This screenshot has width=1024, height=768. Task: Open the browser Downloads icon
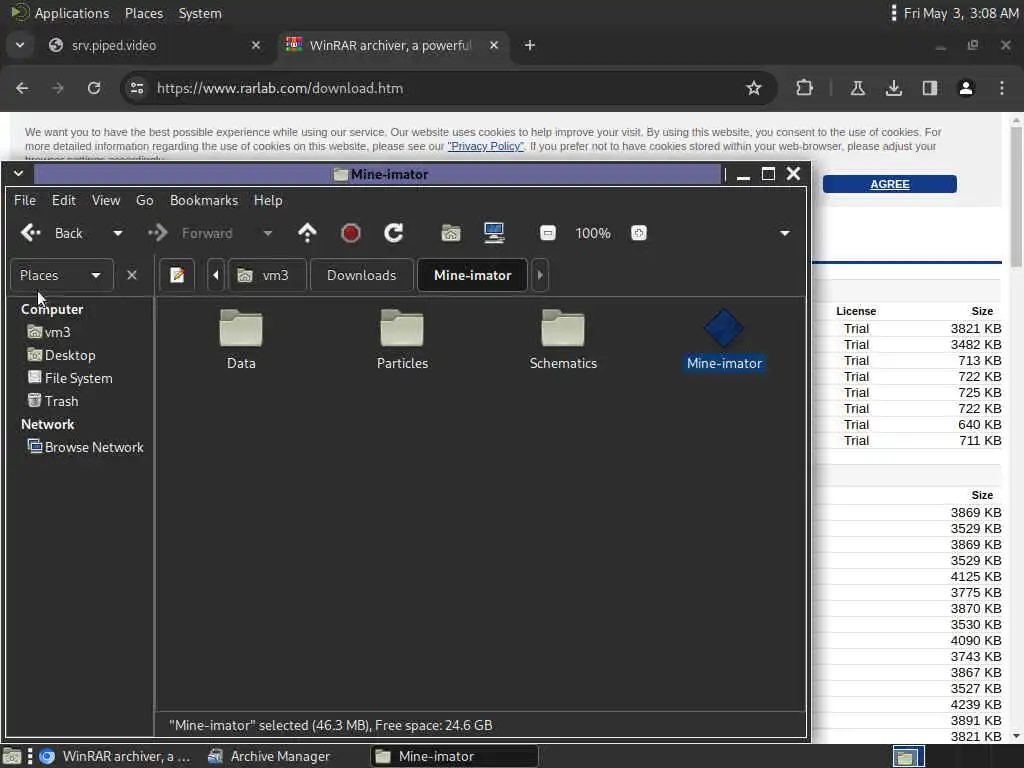tap(894, 88)
